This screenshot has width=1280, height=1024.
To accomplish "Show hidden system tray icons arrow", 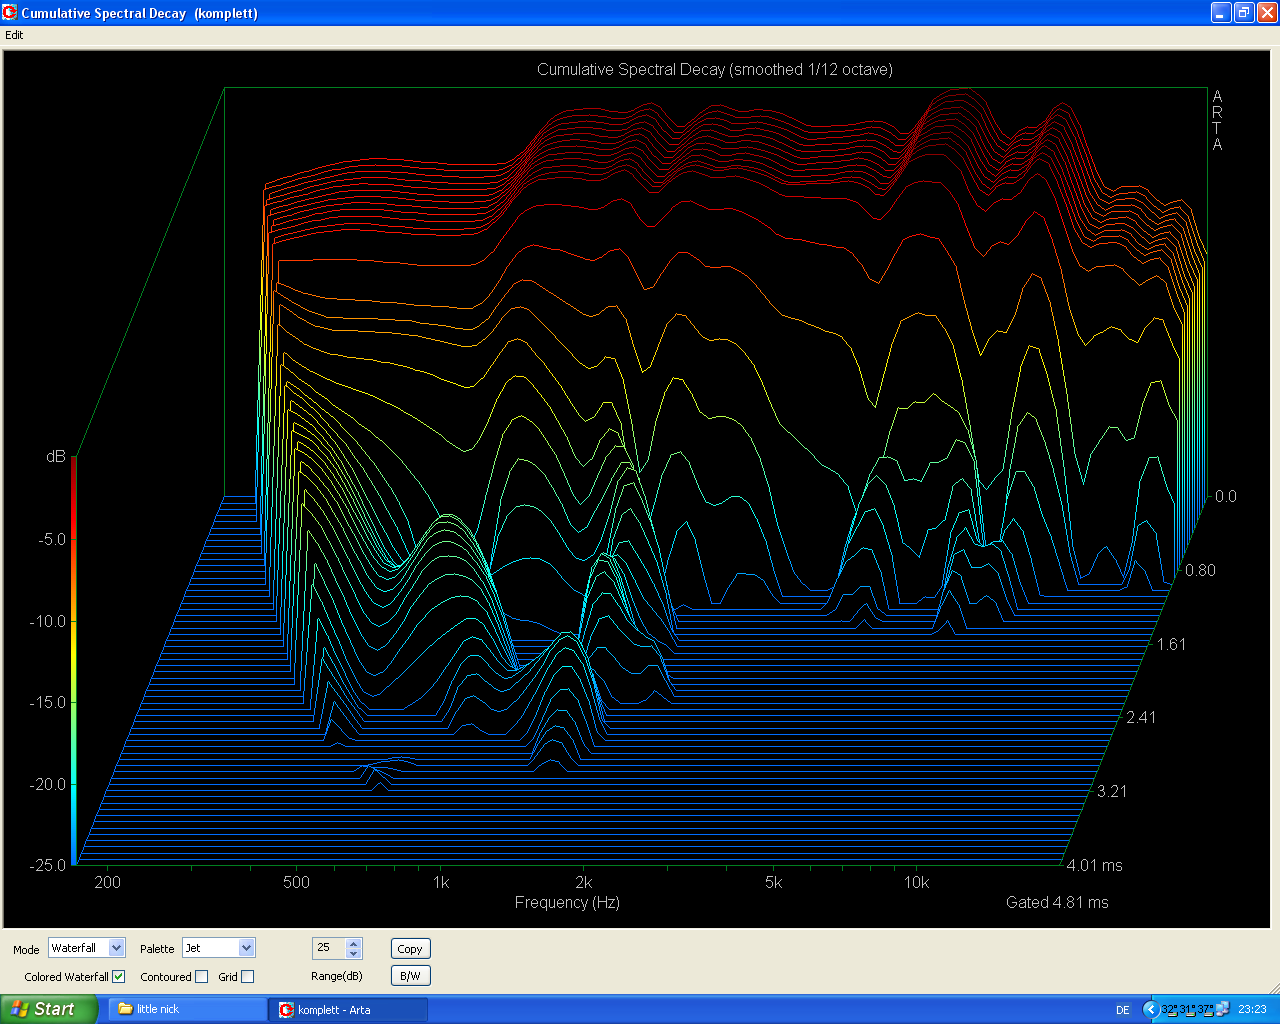I will tap(1150, 1009).
